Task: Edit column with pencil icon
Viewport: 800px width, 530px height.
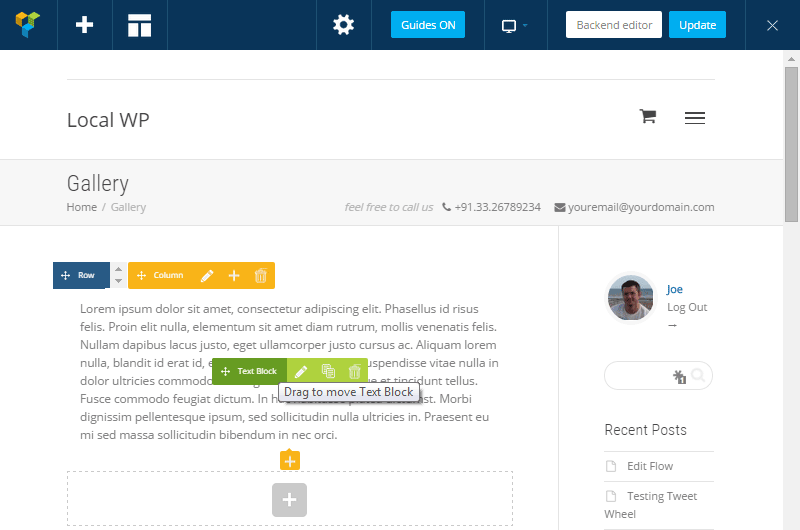Action: tap(207, 276)
